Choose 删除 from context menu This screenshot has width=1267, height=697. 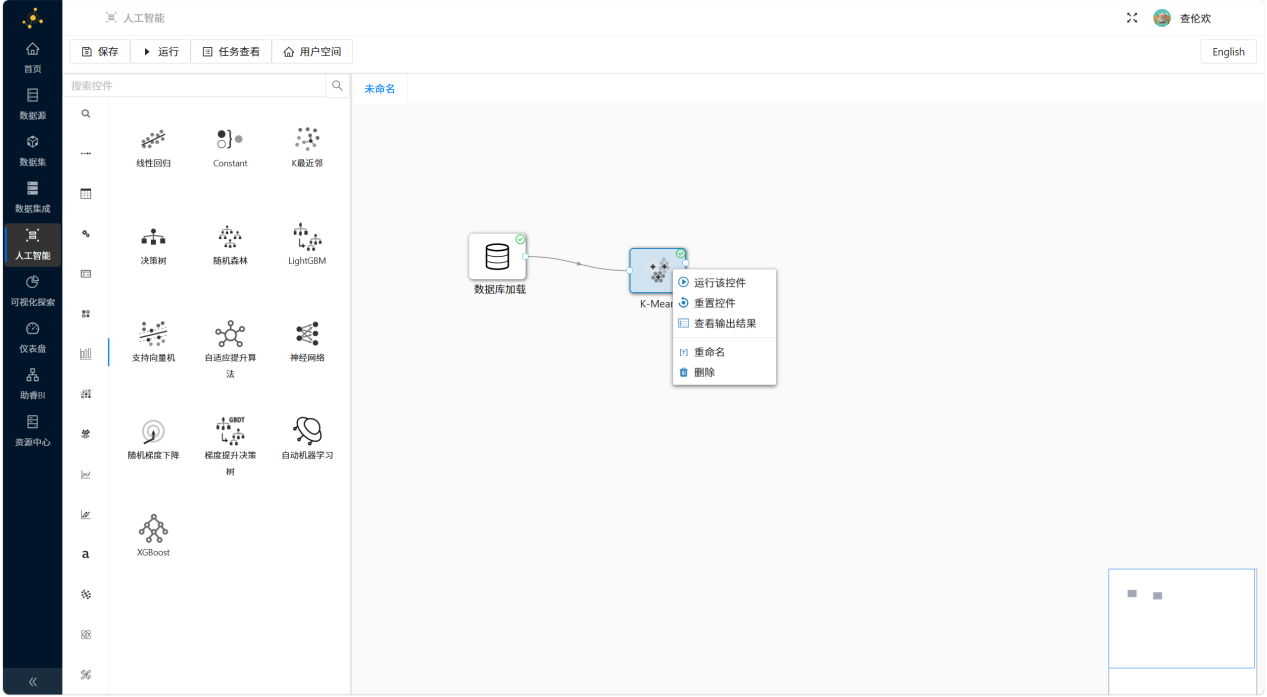click(724, 372)
